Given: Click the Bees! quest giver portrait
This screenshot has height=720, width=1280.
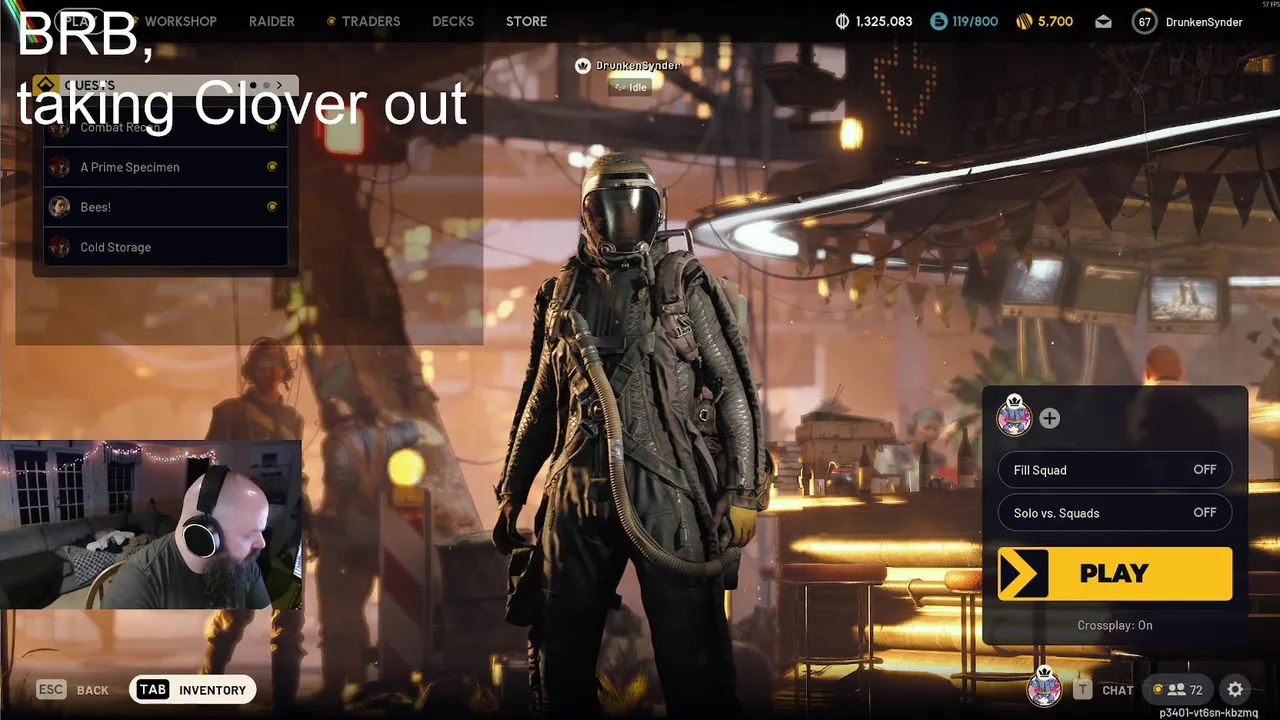Looking at the screenshot, I should click(60, 207).
